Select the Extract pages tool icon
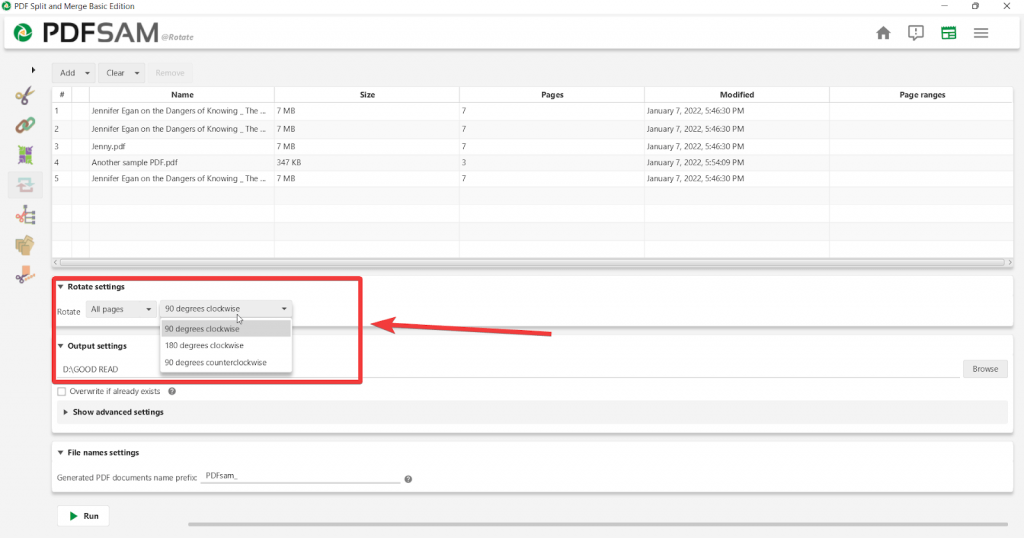Screen dimensions: 1024x538 pos(25,245)
